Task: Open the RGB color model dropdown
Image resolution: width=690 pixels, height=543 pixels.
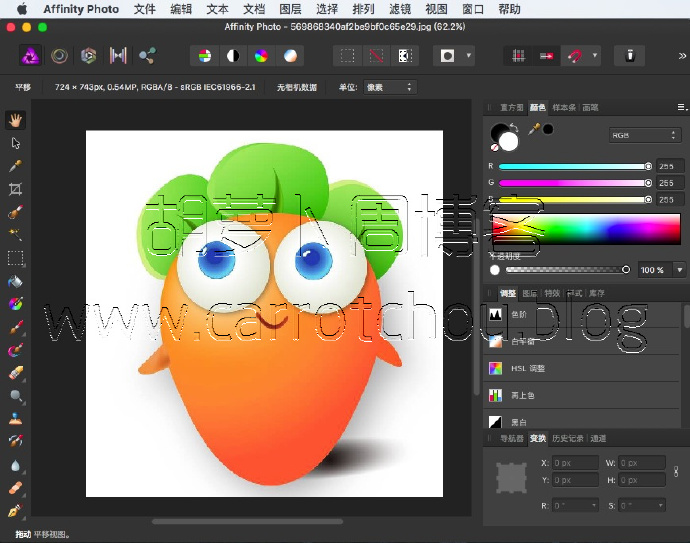Action: click(645, 135)
